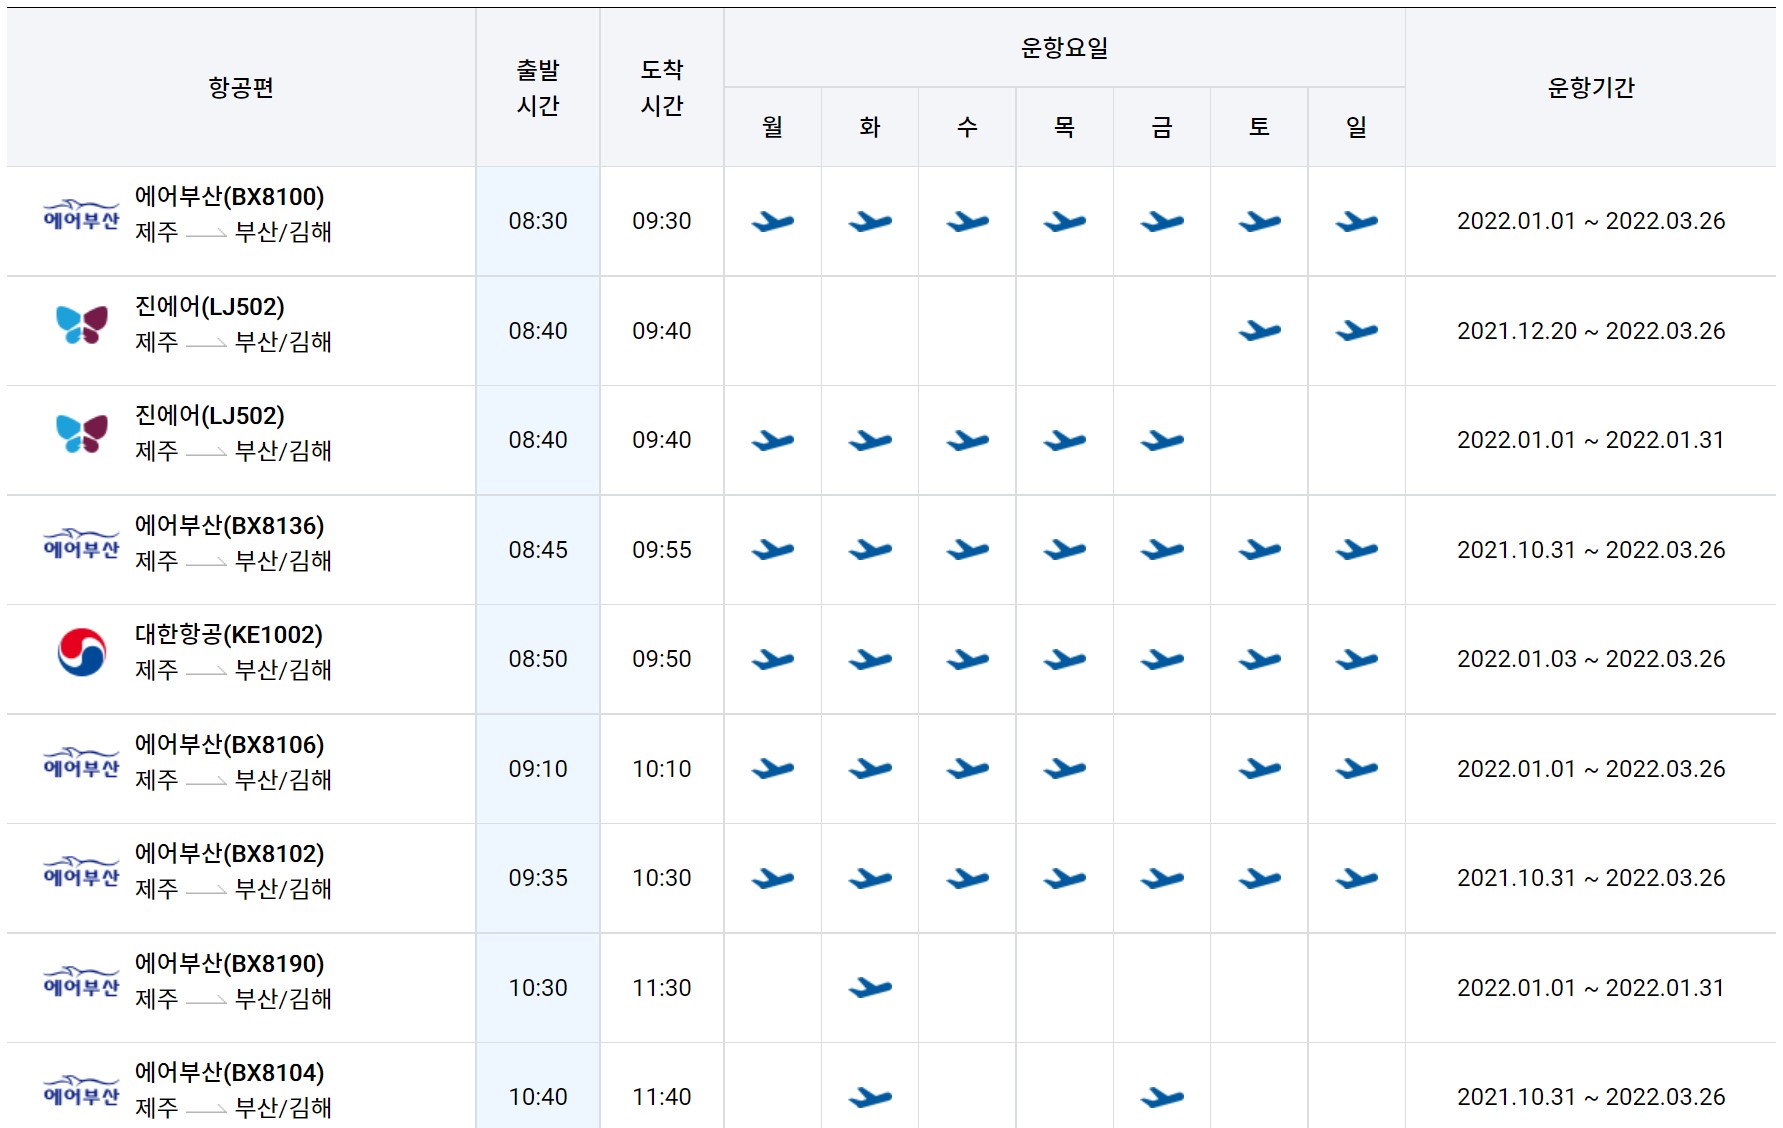This screenshot has width=1783, height=1128.
Task: Click Tuesday plane icon for BX8102
Action: pyautogui.click(x=870, y=878)
